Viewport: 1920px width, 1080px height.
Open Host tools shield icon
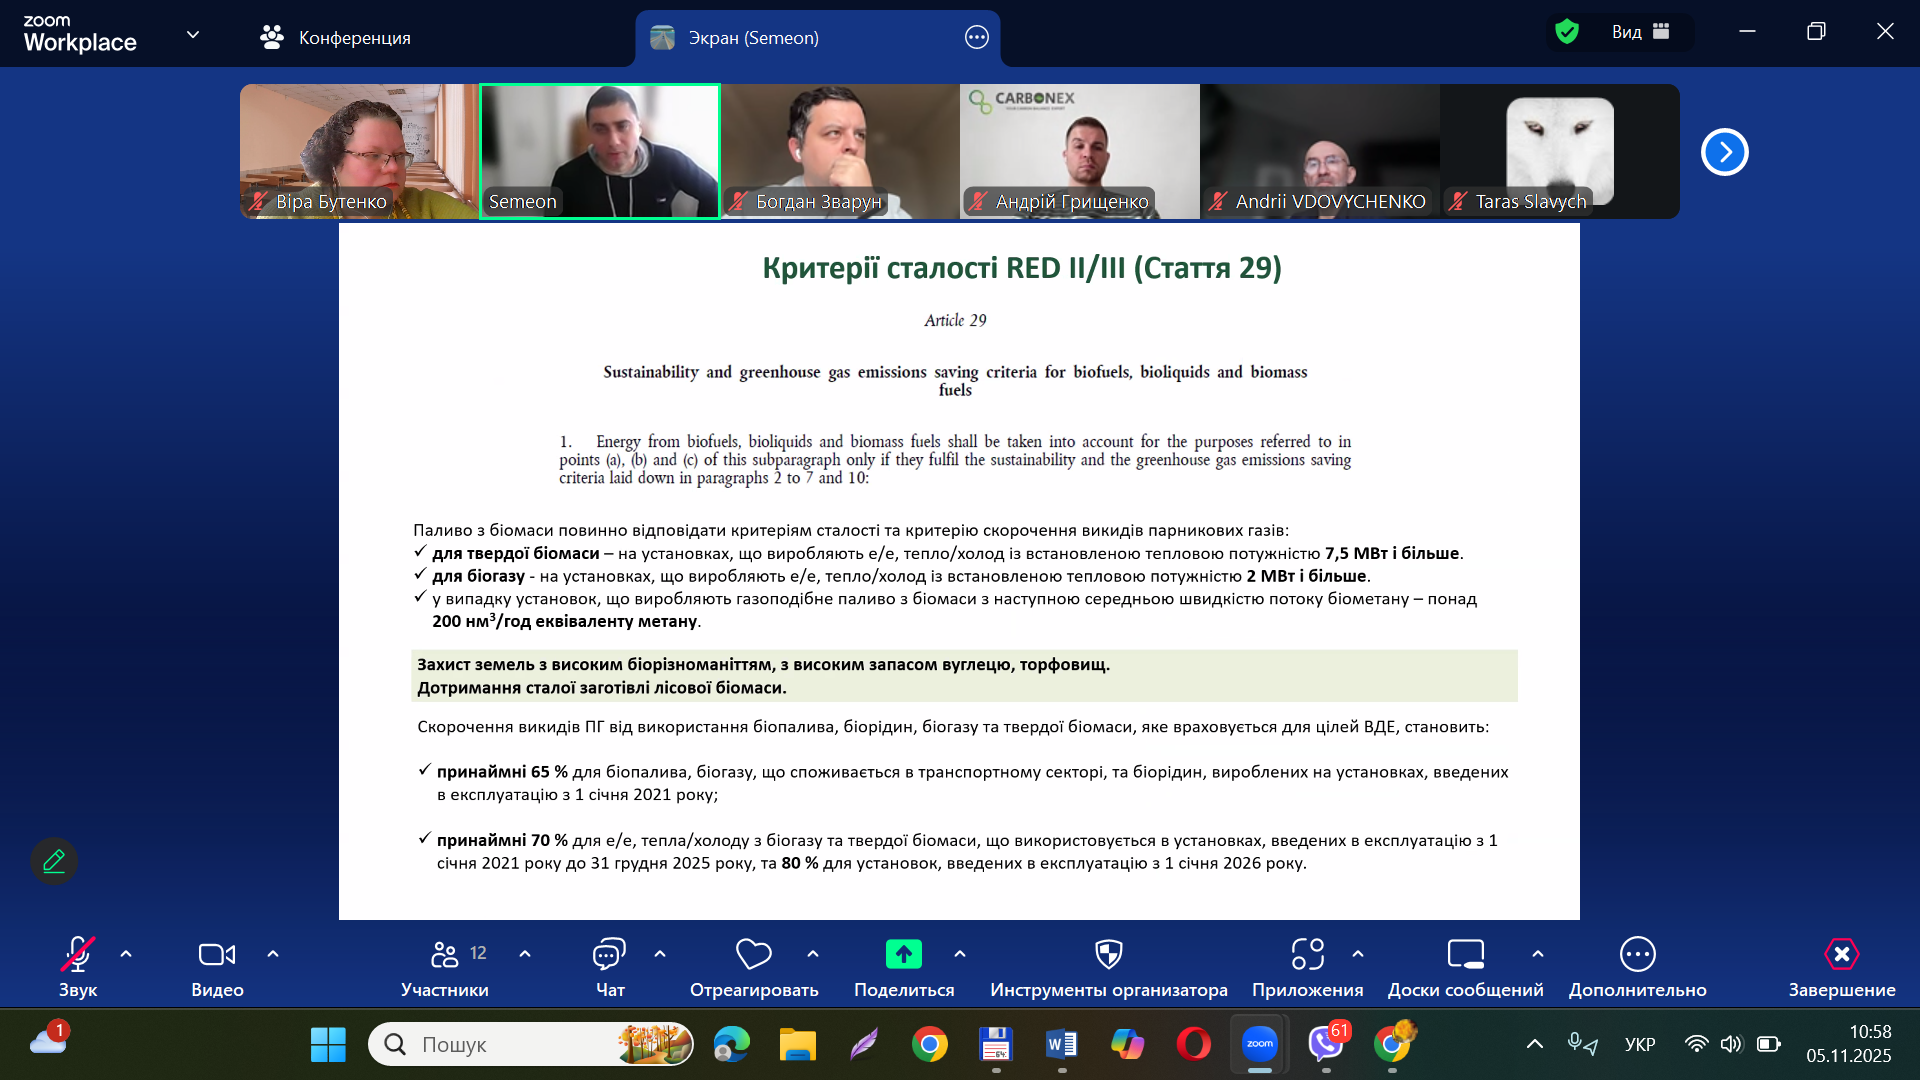click(x=1108, y=955)
